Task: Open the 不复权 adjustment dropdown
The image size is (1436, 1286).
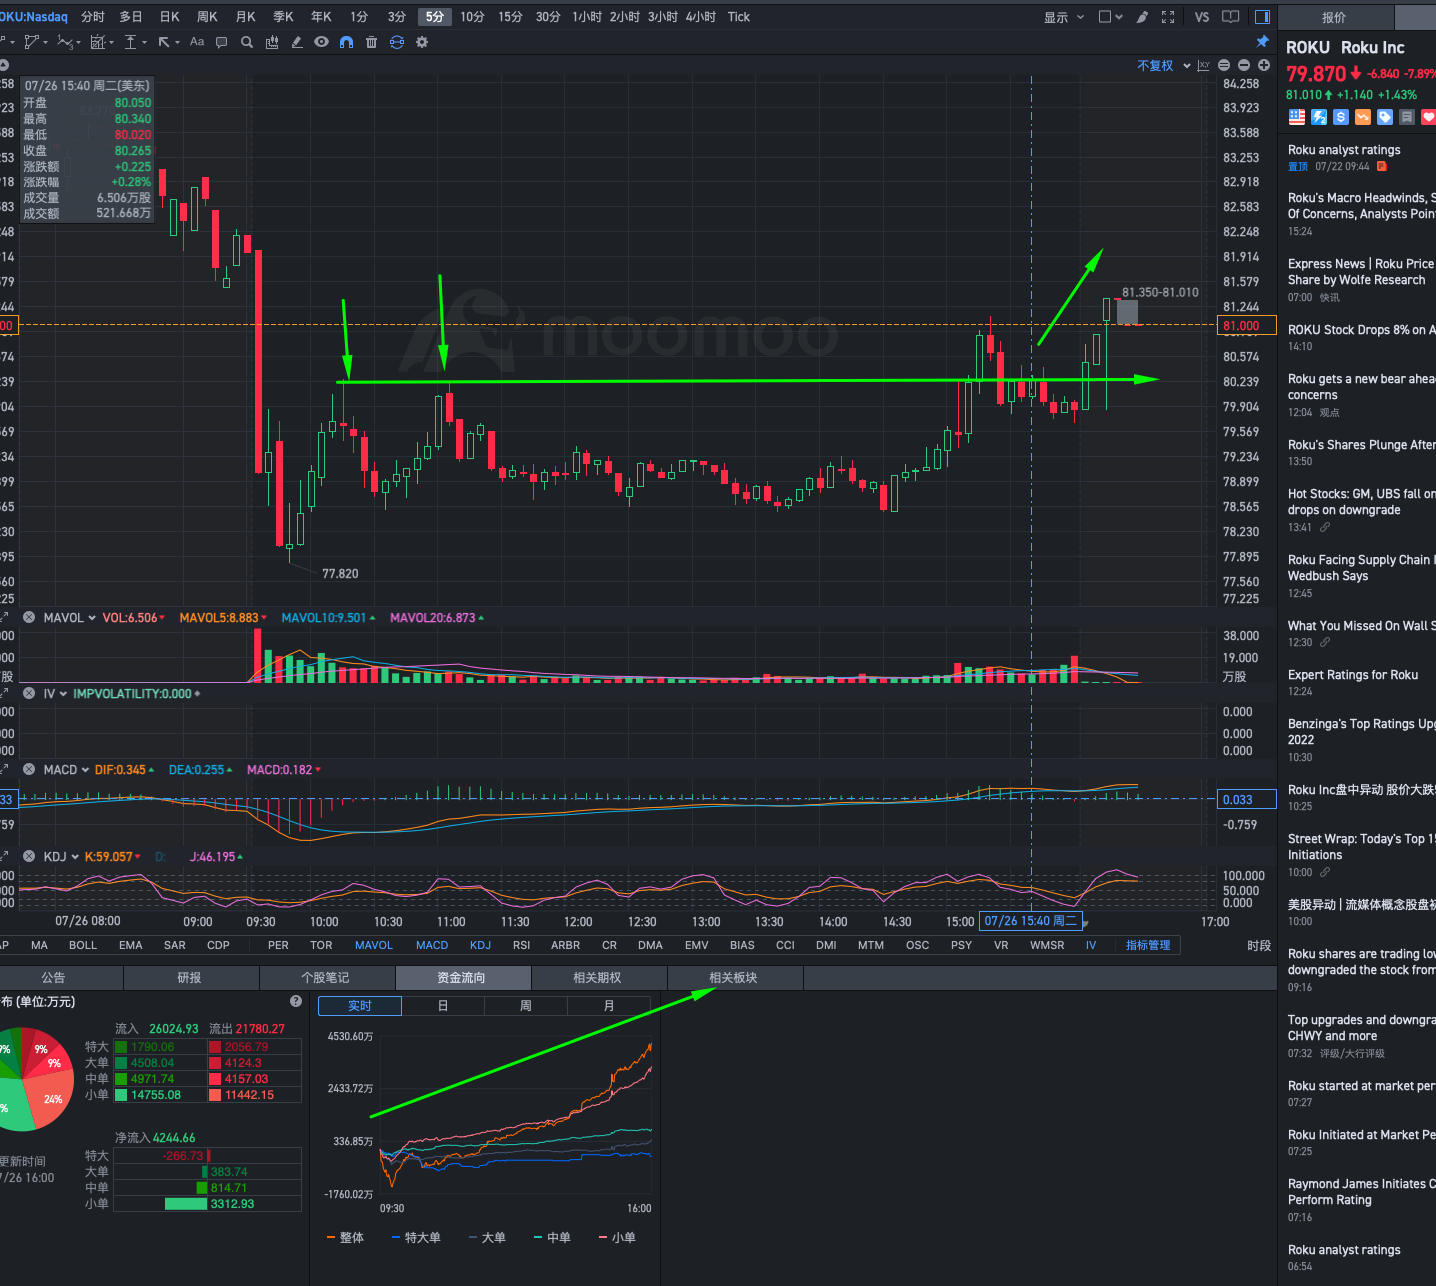Action: click(1164, 66)
